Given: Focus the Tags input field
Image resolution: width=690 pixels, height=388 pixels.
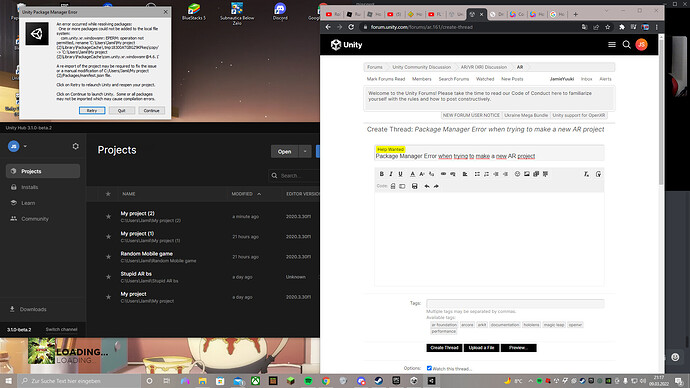Looking at the screenshot, I should [515, 304].
